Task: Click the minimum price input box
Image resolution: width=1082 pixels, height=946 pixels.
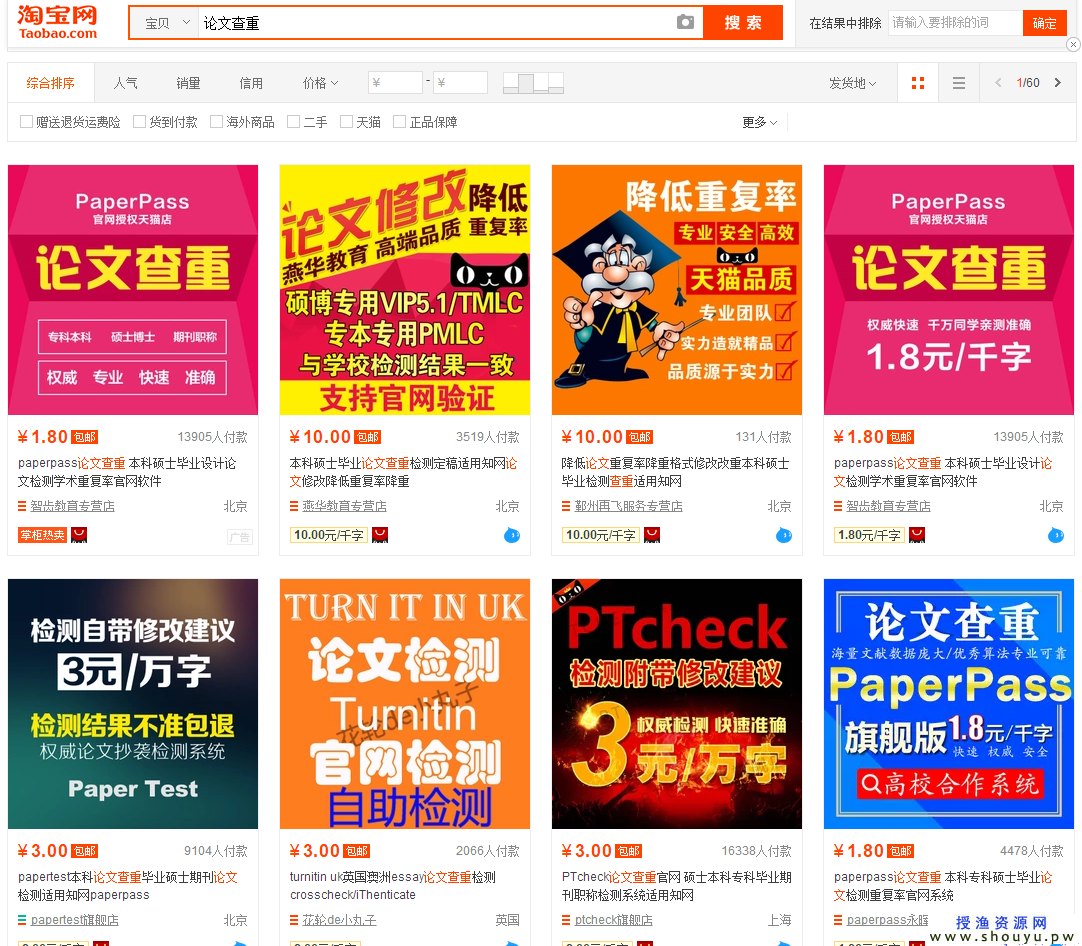Action: click(395, 83)
